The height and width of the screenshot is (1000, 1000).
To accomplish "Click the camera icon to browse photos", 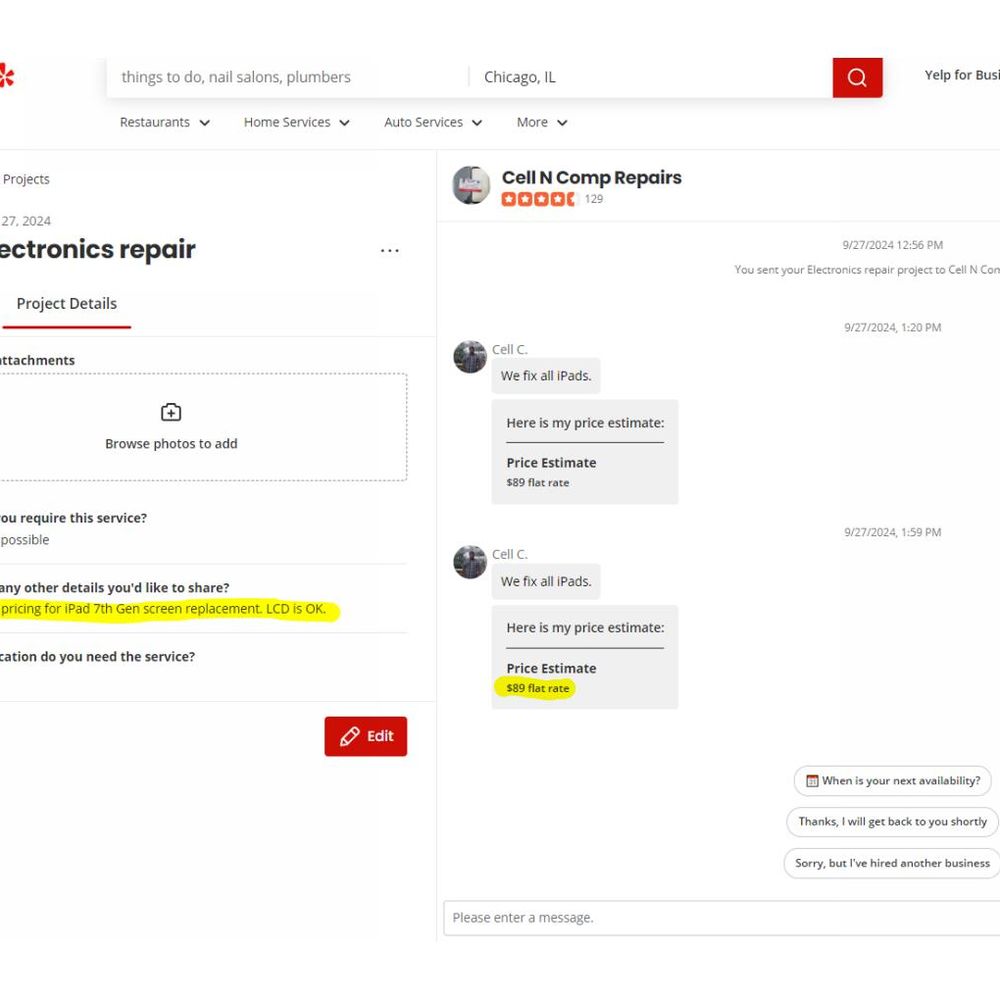I will click(171, 412).
